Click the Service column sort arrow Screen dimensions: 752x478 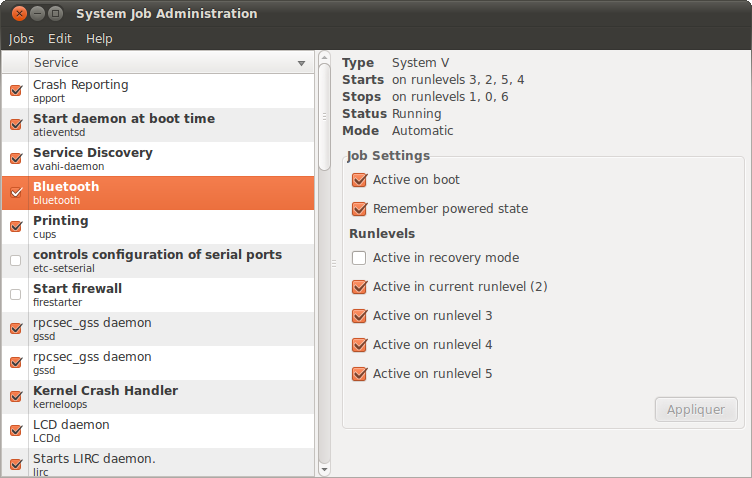tap(301, 63)
